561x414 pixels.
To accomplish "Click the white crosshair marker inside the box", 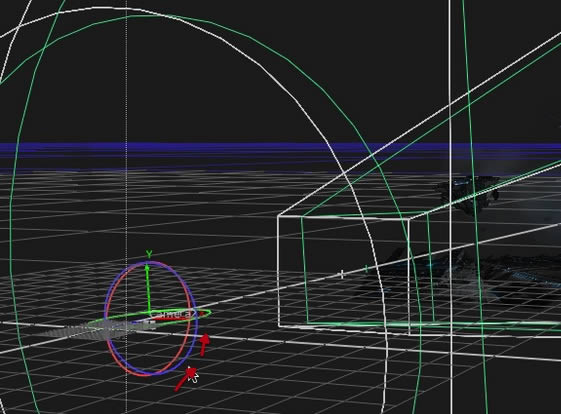I will pos(342,275).
